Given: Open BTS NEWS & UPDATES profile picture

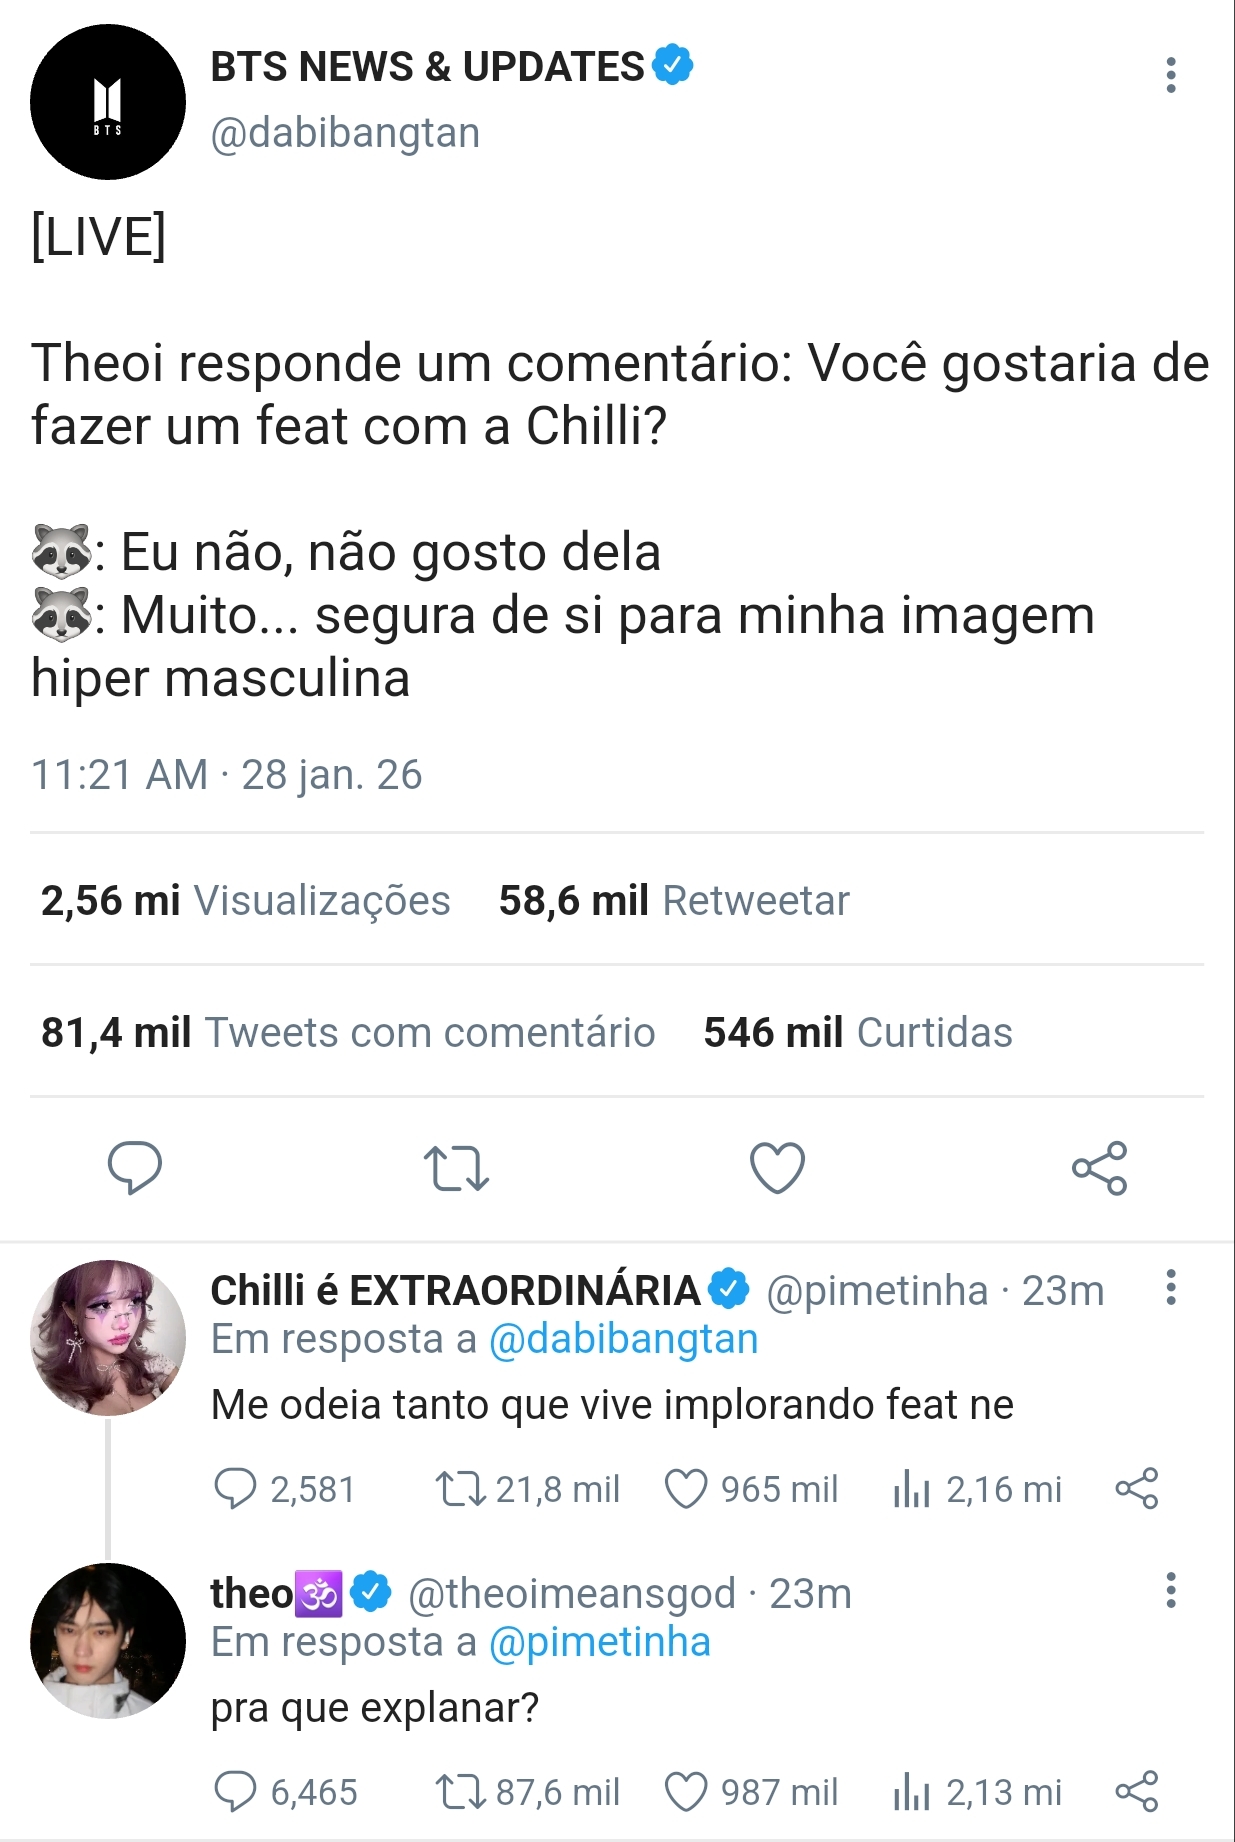Looking at the screenshot, I should tap(108, 102).
